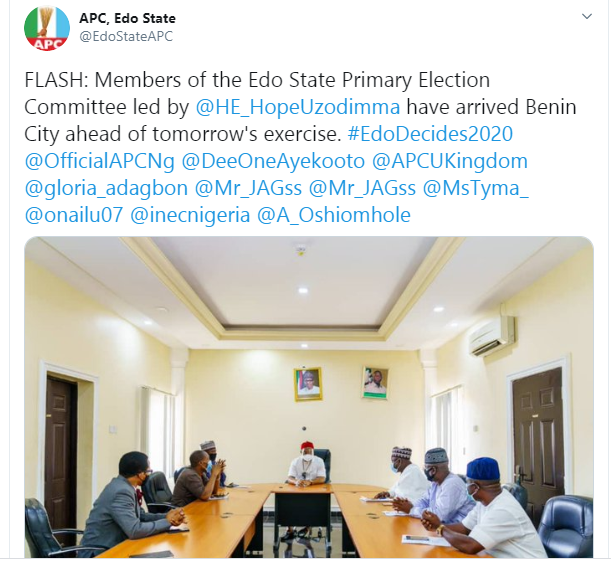This screenshot has height=564, width=611.
Task: Click the air conditioner in the photo
Action: pyautogui.click(x=491, y=336)
